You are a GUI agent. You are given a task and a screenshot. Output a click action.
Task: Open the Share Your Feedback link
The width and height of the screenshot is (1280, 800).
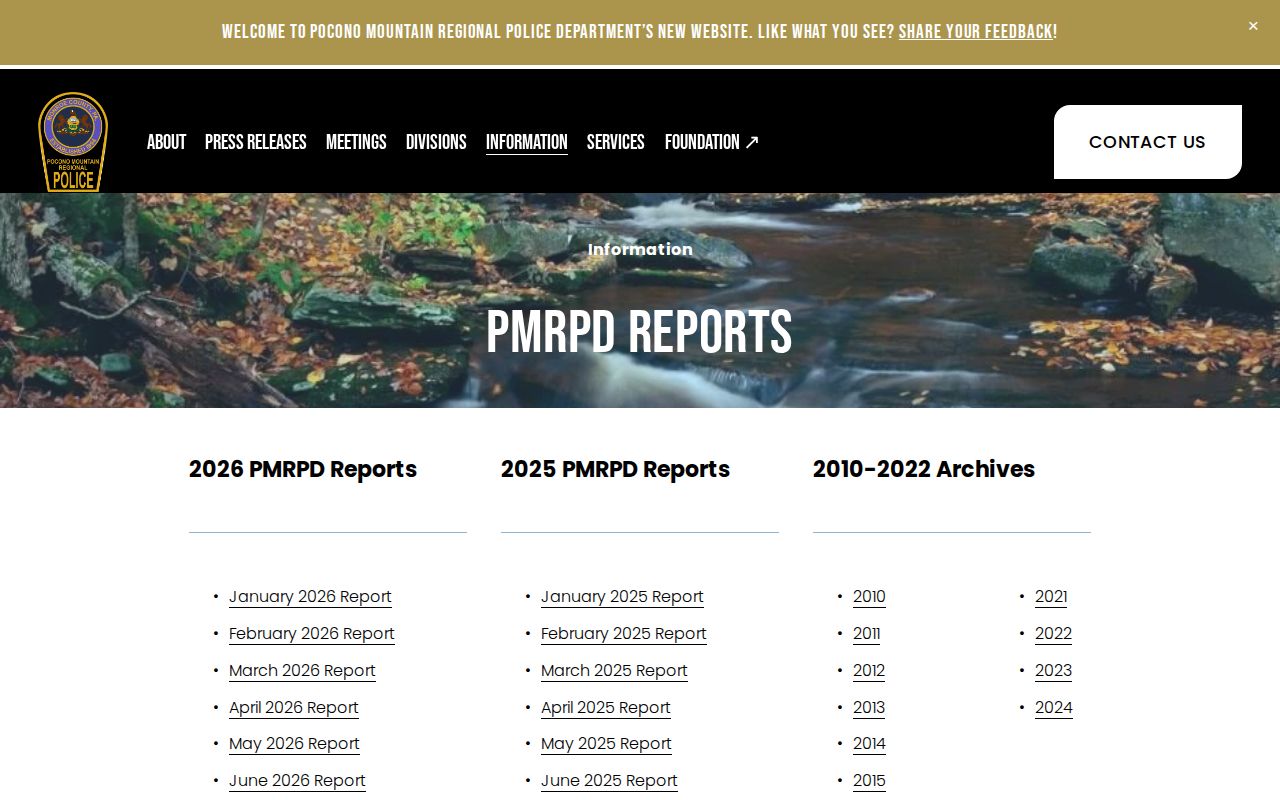(x=975, y=32)
